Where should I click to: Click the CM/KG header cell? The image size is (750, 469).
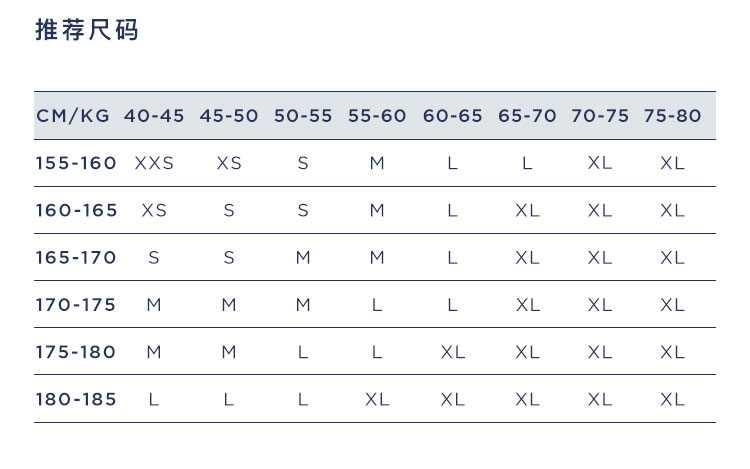coord(73,116)
